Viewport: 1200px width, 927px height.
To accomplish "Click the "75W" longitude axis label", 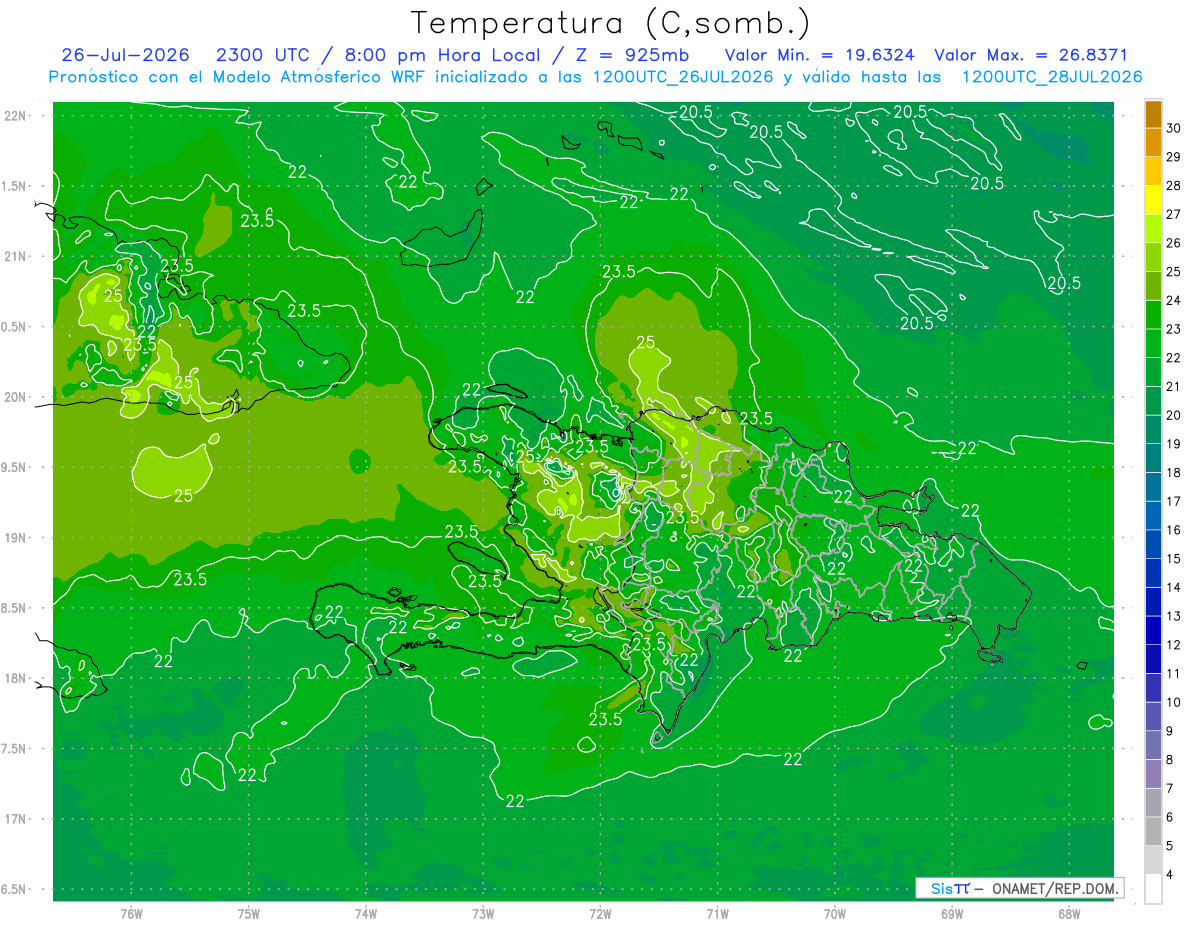I will click(249, 914).
